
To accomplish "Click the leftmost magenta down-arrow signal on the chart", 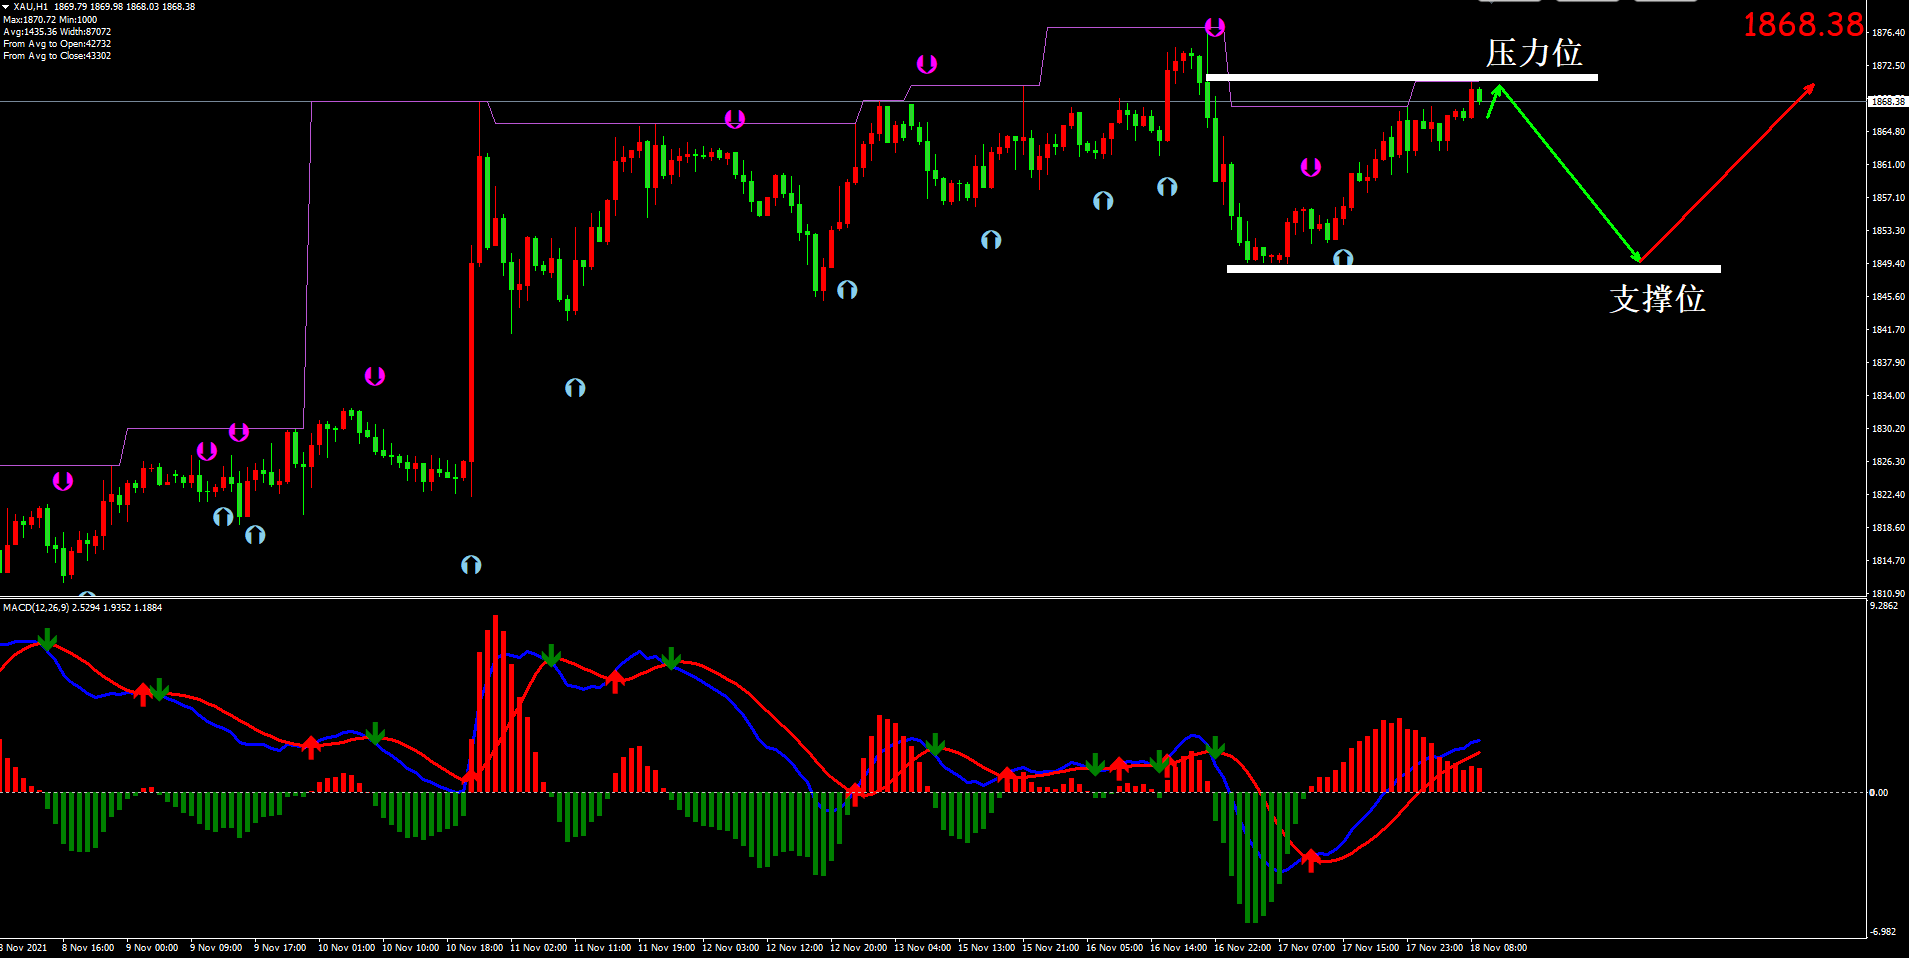I will click(63, 481).
